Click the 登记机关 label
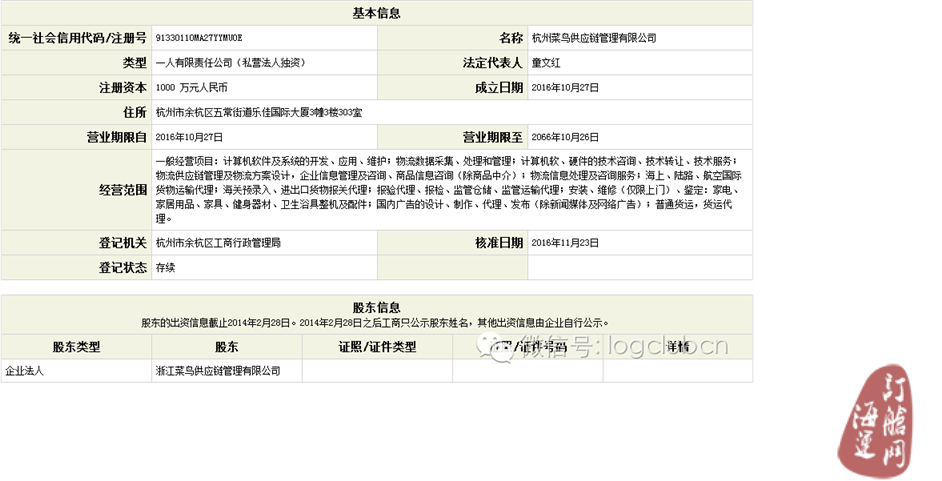The width and height of the screenshot is (942, 481). [123, 243]
